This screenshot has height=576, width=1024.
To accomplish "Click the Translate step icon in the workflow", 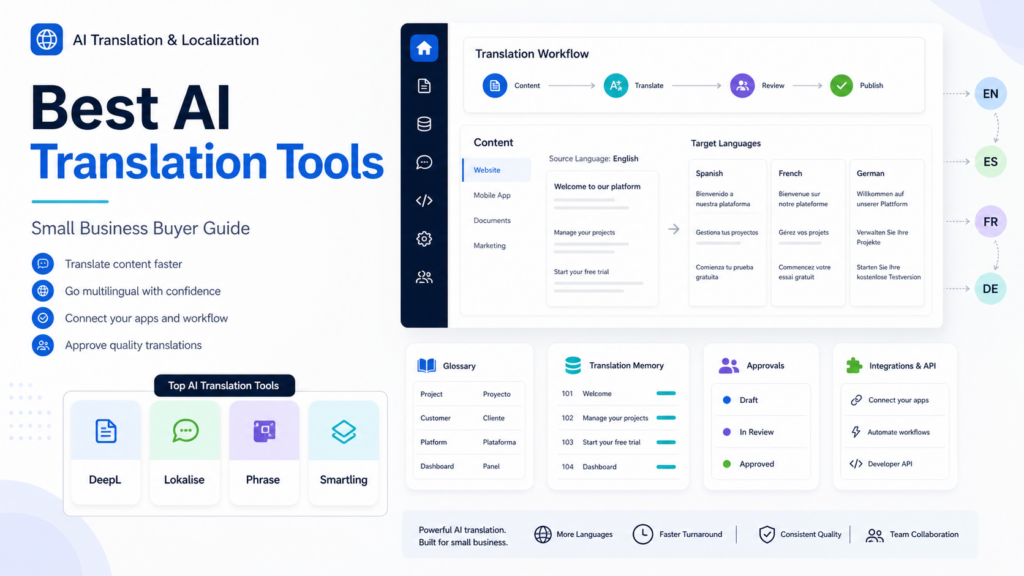I will pos(615,86).
